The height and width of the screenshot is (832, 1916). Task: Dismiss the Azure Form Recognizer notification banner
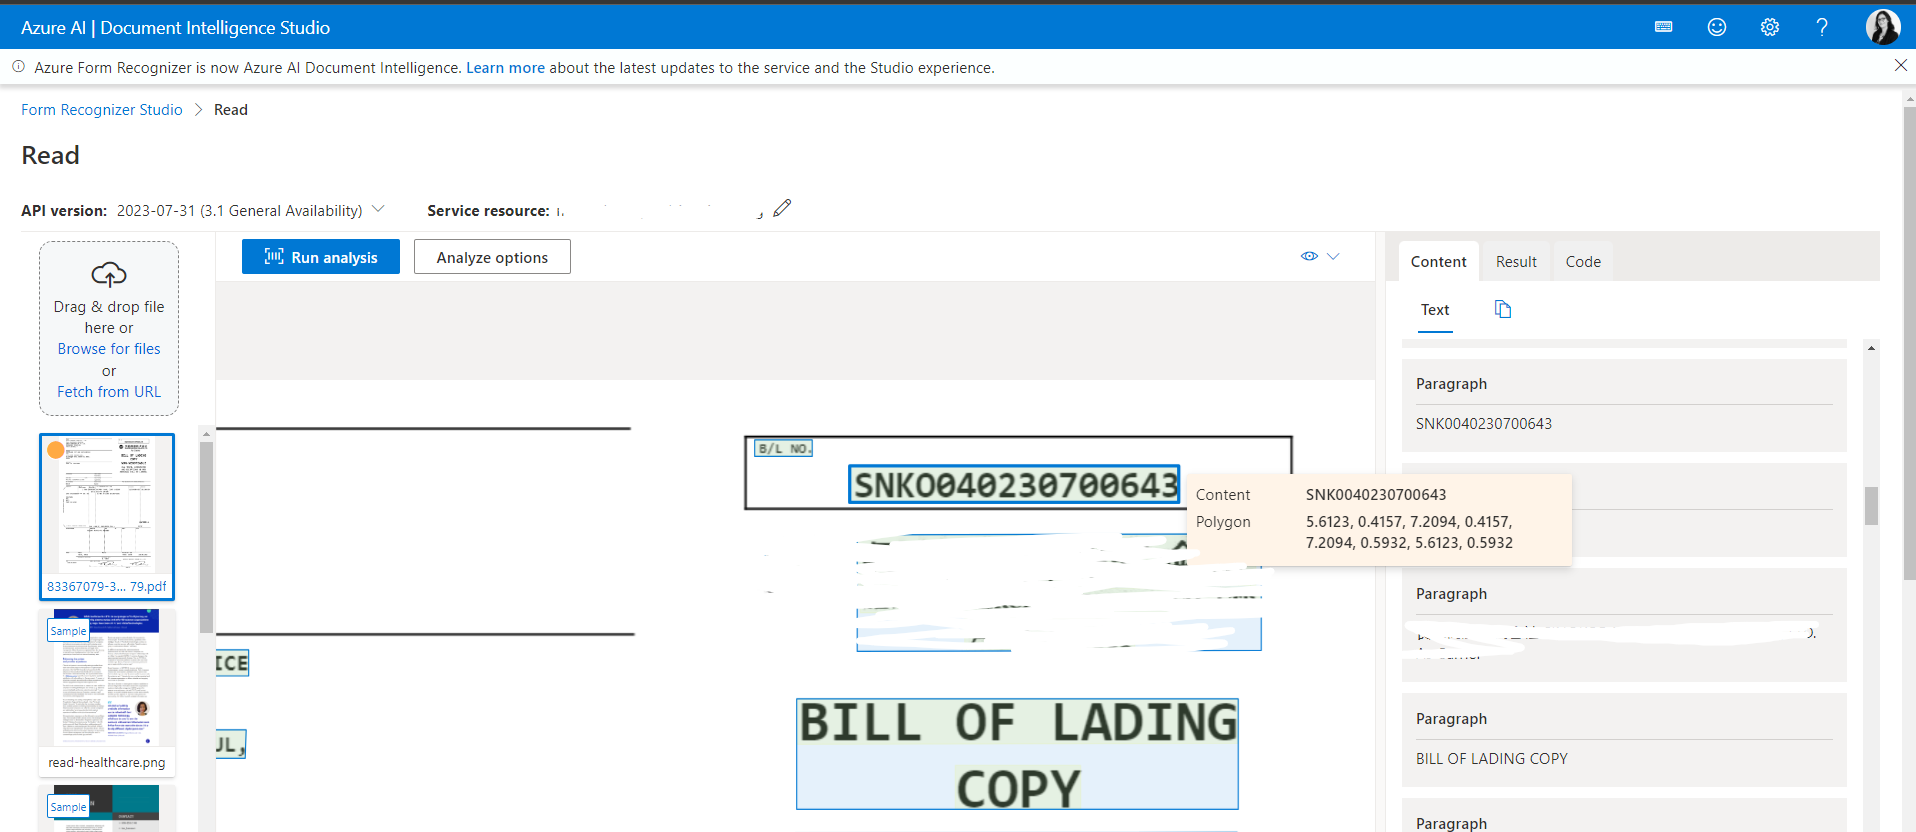point(1900,66)
